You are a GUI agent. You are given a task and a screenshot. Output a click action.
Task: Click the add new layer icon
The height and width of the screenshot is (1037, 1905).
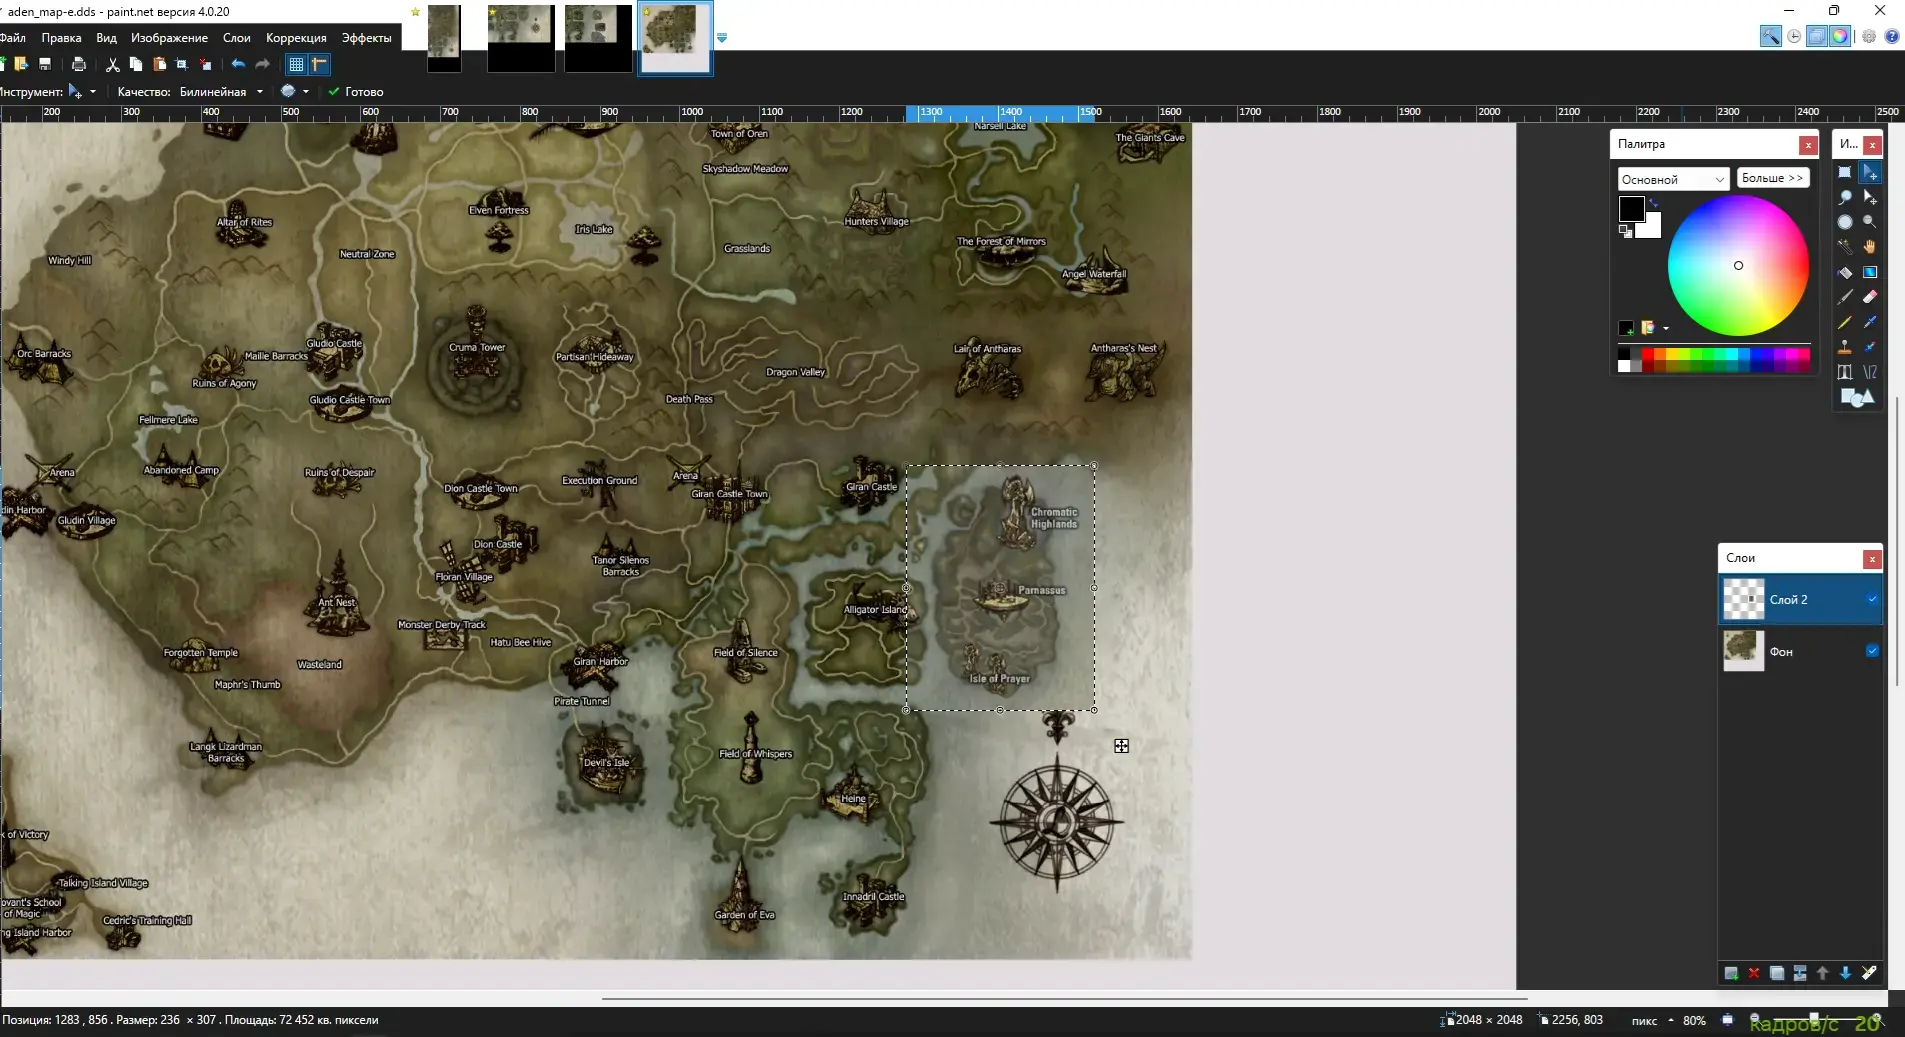pos(1731,973)
